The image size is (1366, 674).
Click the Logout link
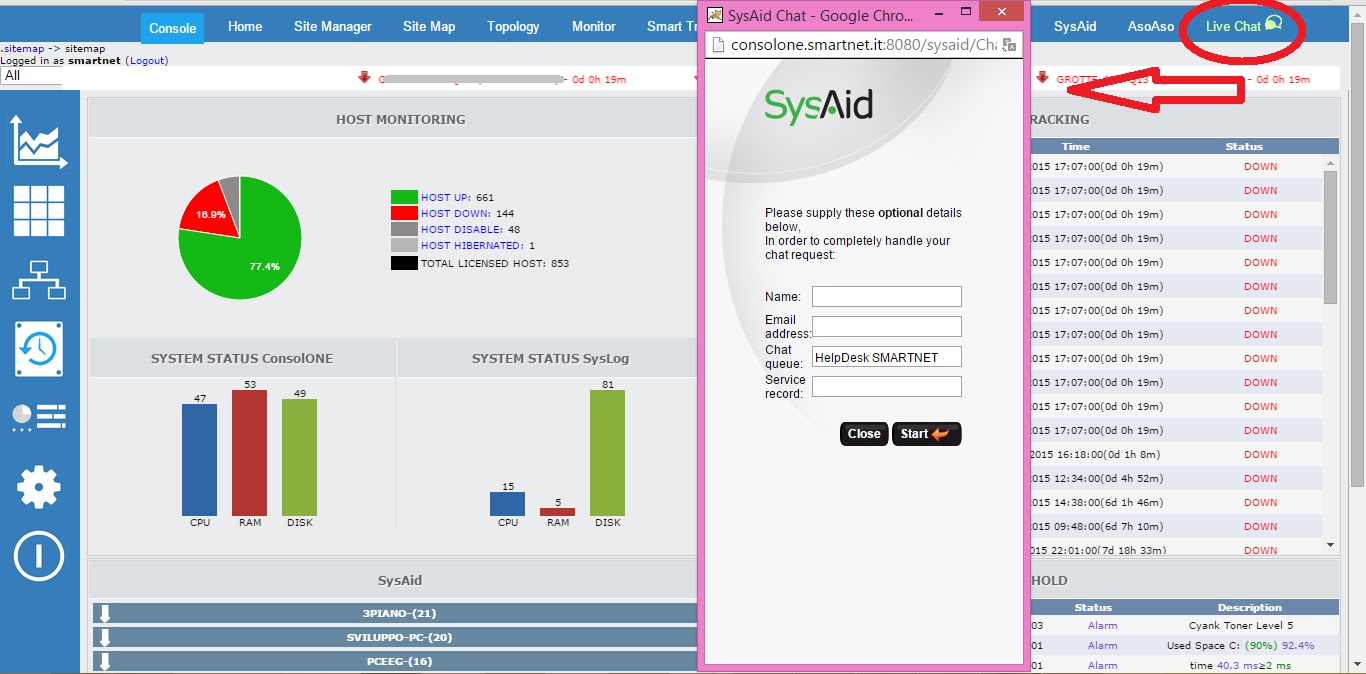(x=146, y=60)
